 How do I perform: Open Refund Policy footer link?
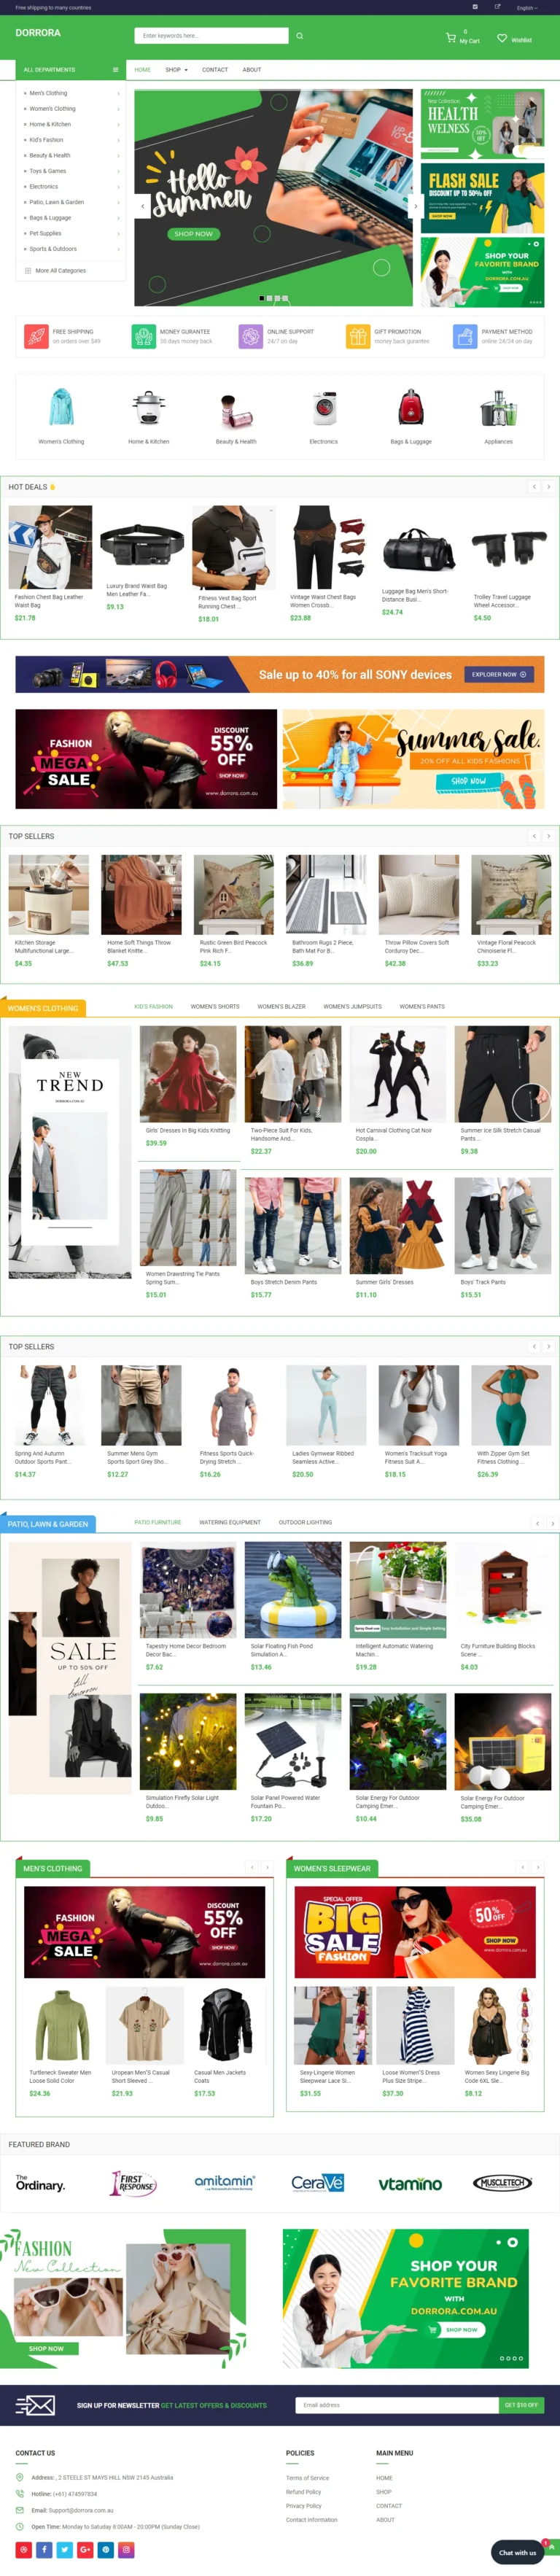[x=303, y=2492]
